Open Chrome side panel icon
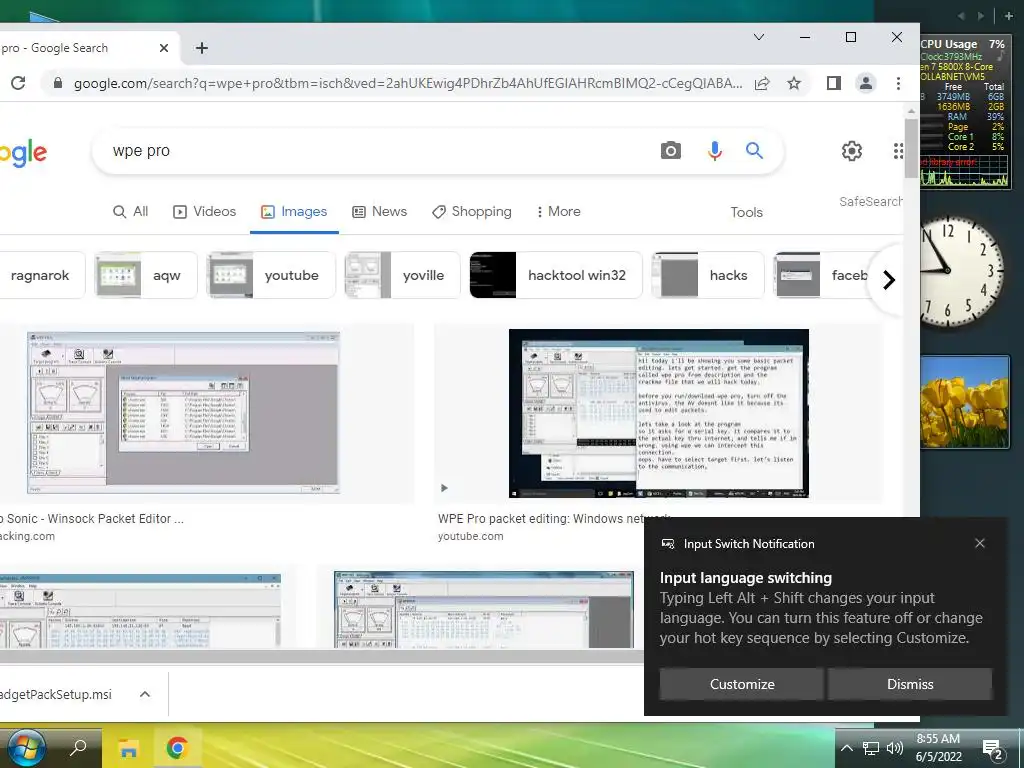 tap(833, 83)
